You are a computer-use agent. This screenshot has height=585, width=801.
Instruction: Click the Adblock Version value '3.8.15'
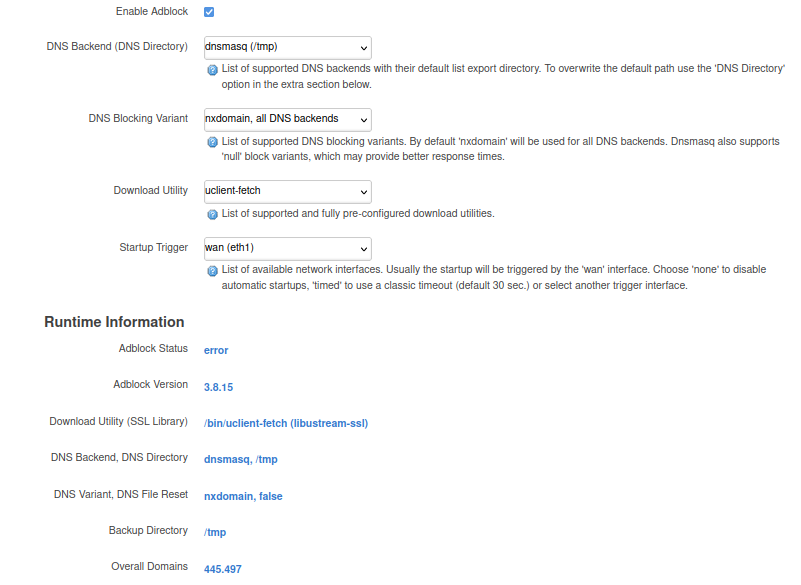219,387
